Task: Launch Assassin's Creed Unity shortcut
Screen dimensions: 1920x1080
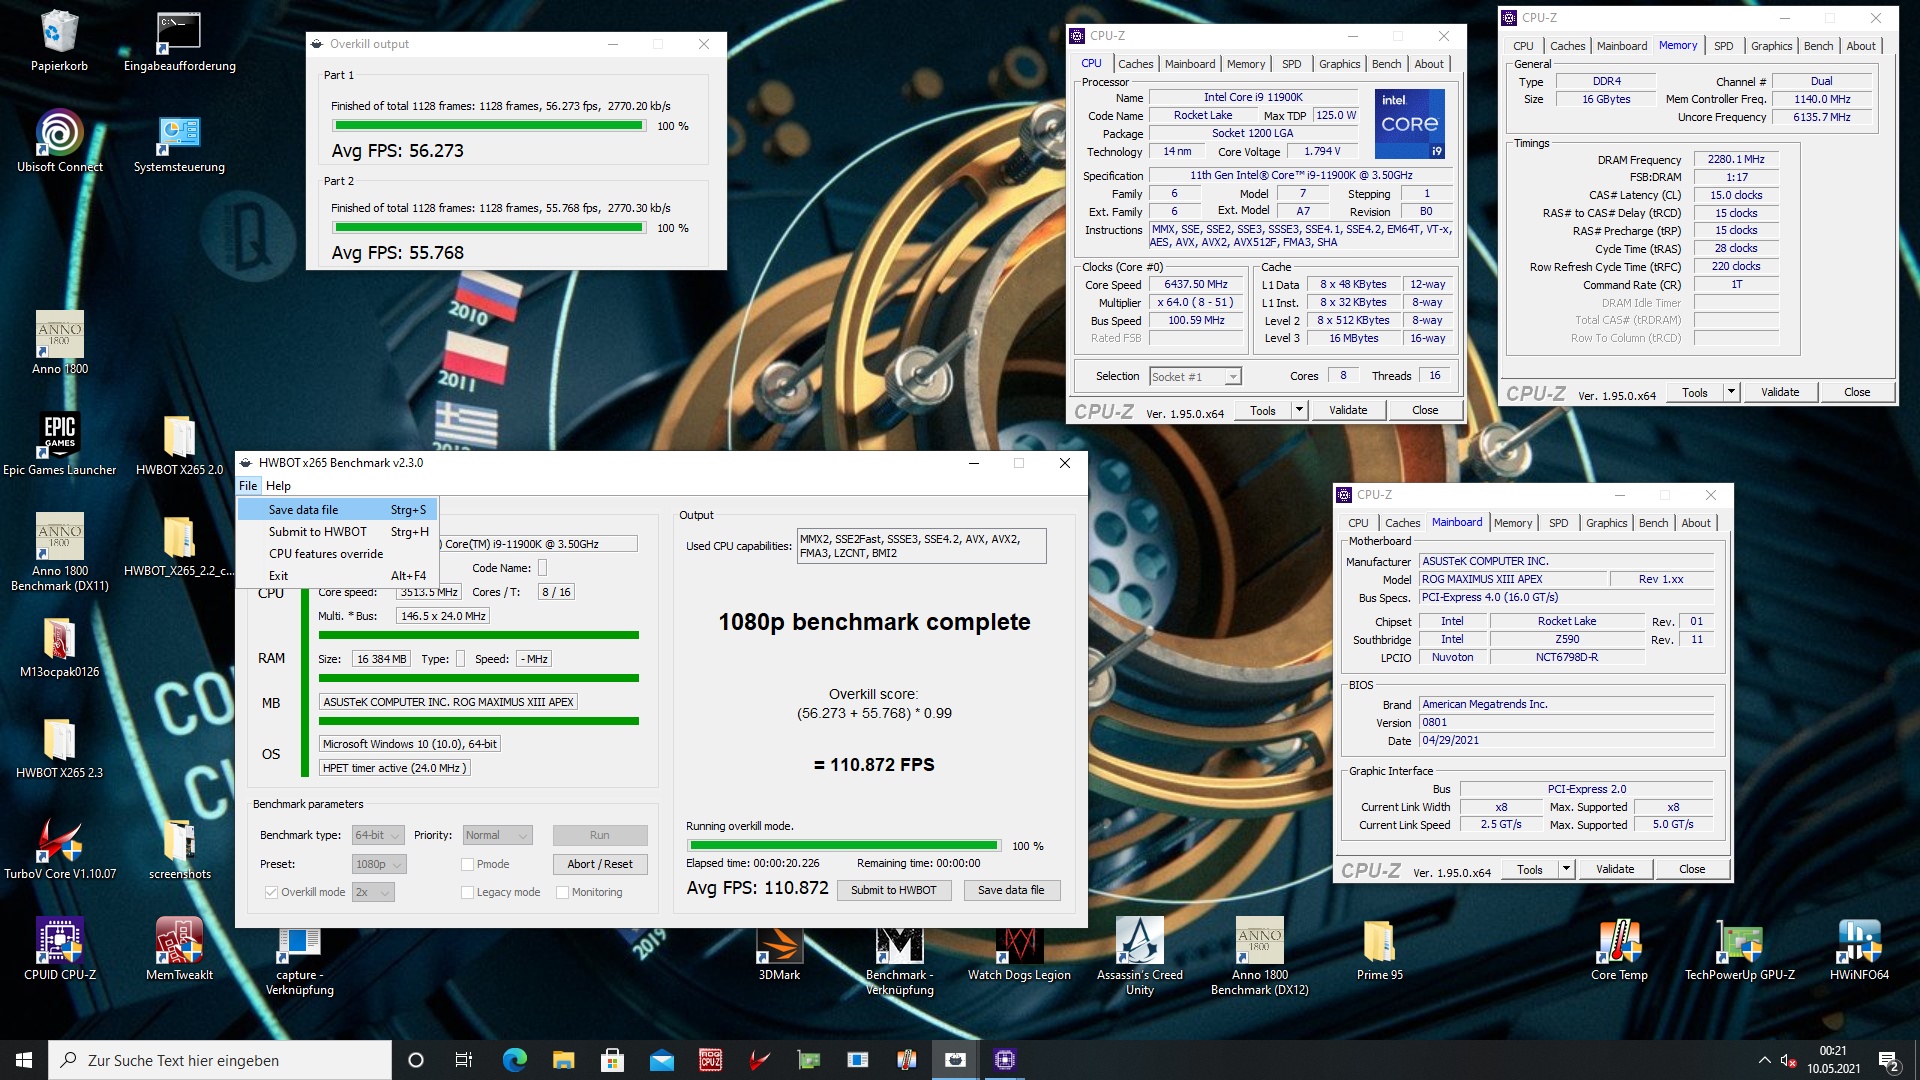Action: 1139,957
